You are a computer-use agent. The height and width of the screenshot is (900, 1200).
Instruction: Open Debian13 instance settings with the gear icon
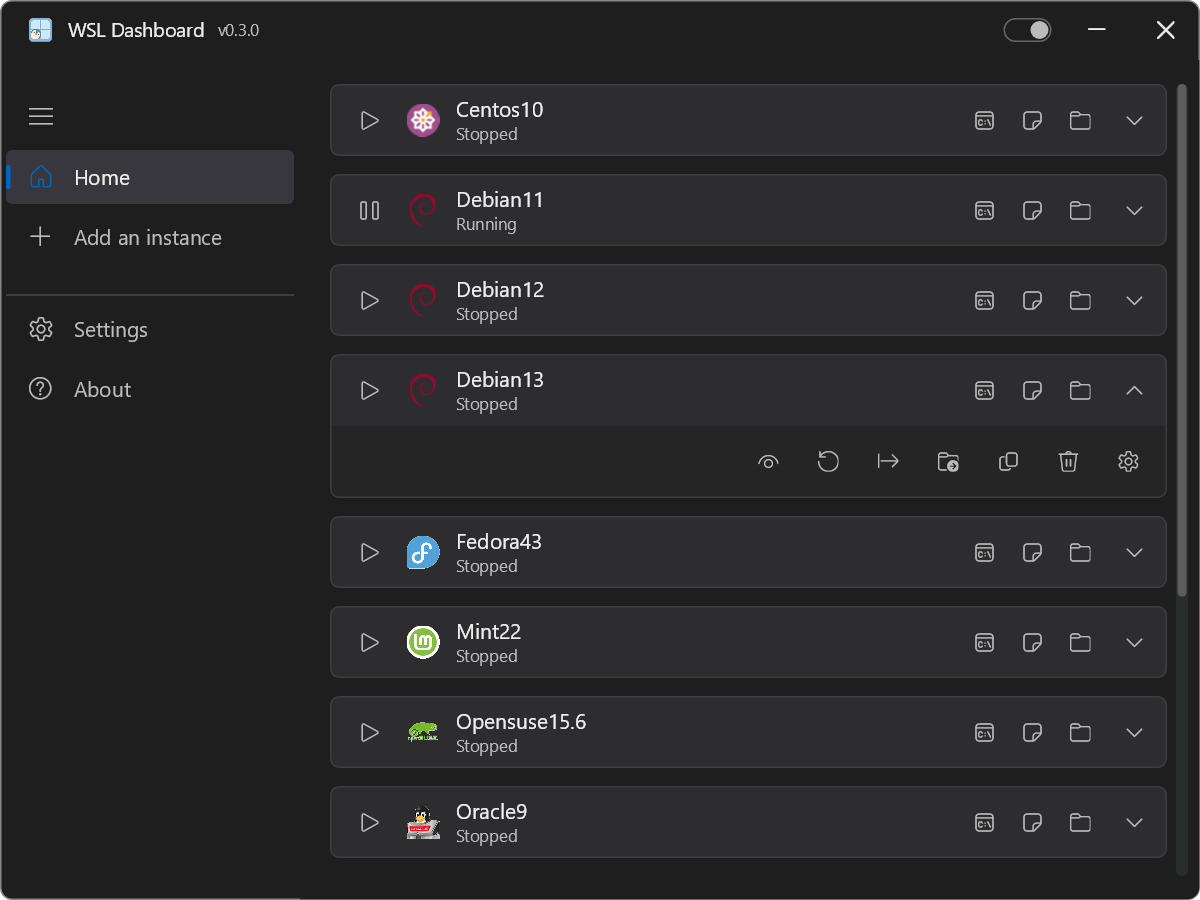(x=1128, y=461)
